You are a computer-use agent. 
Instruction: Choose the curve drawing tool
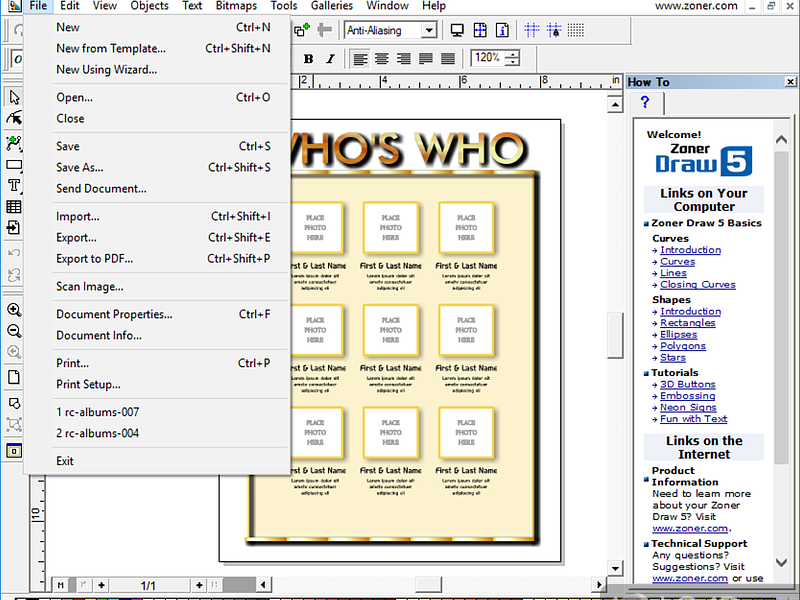(x=14, y=143)
